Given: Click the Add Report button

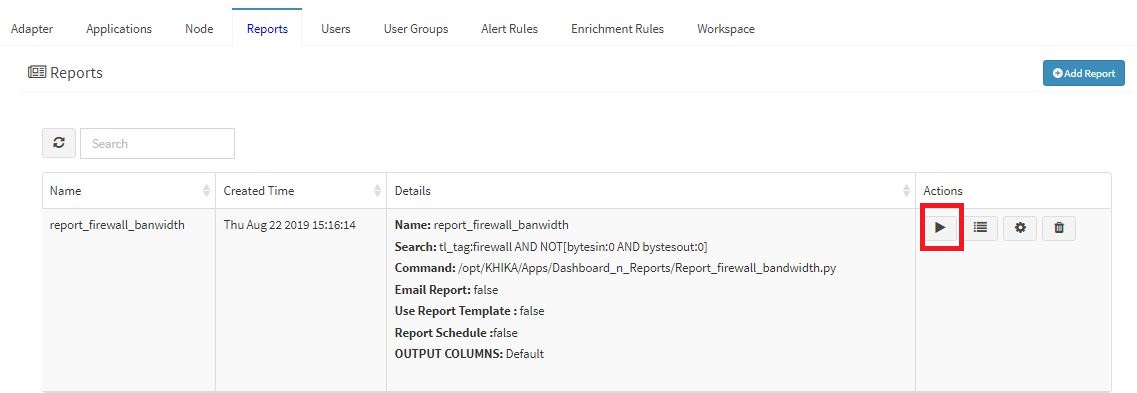Looking at the screenshot, I should [x=1083, y=73].
